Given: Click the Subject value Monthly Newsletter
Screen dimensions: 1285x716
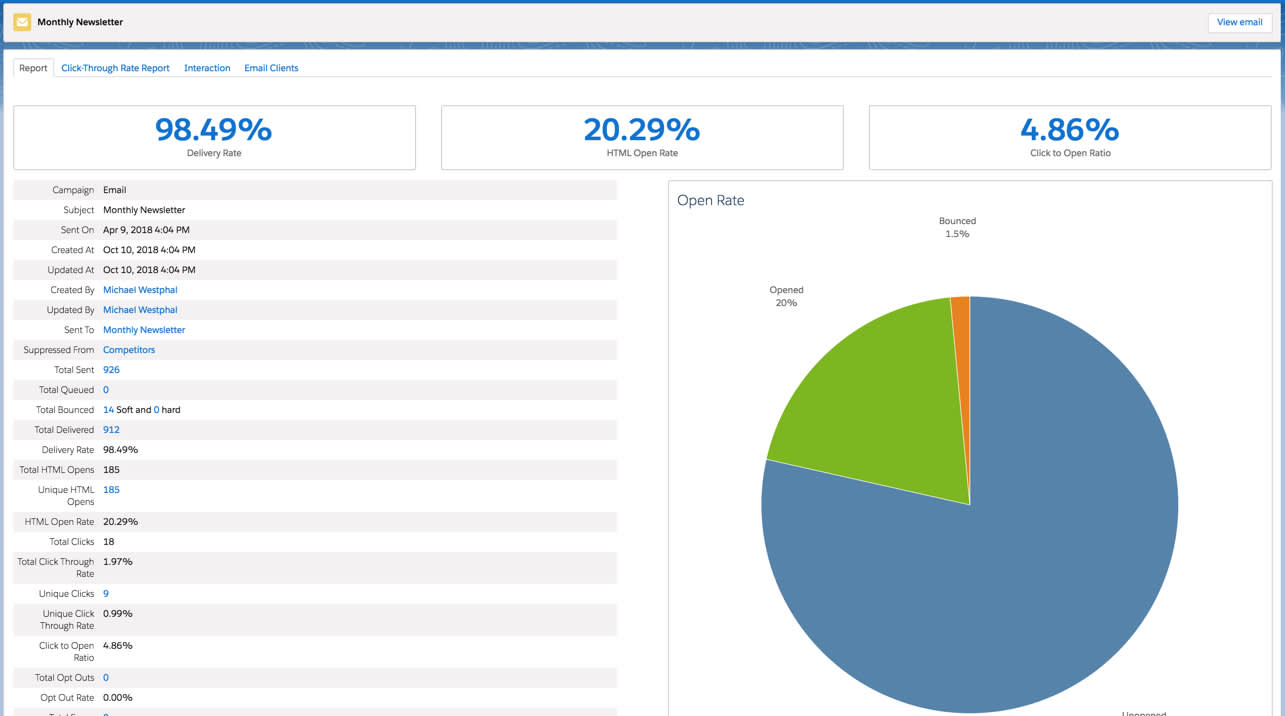Looking at the screenshot, I should click(x=144, y=210).
